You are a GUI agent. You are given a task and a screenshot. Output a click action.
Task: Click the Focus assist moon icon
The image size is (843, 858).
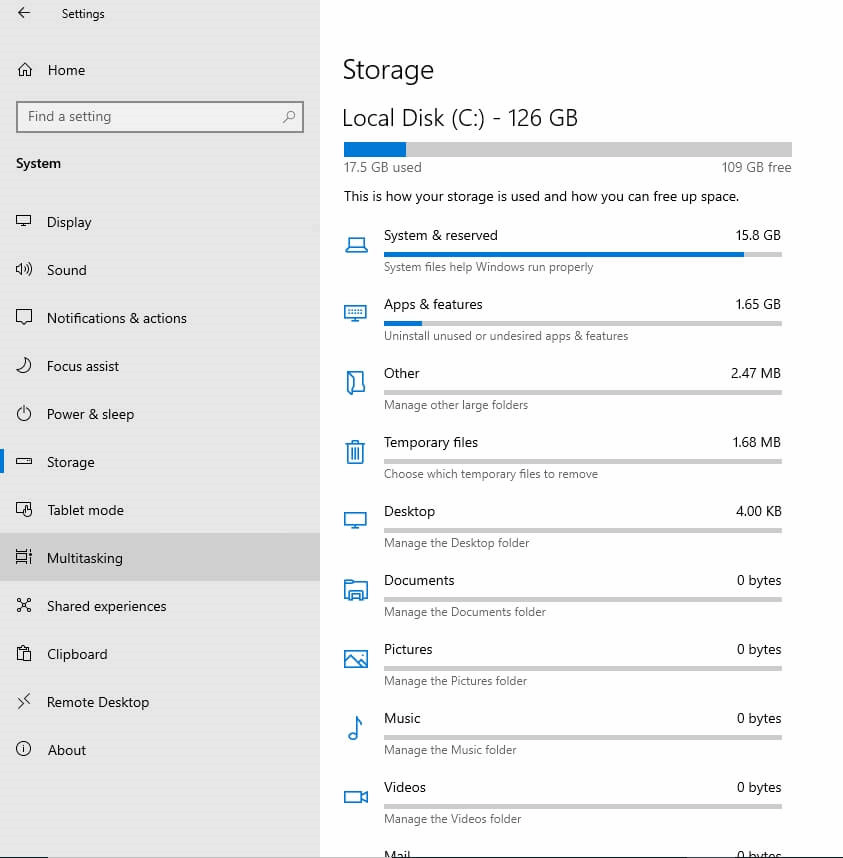click(22, 366)
